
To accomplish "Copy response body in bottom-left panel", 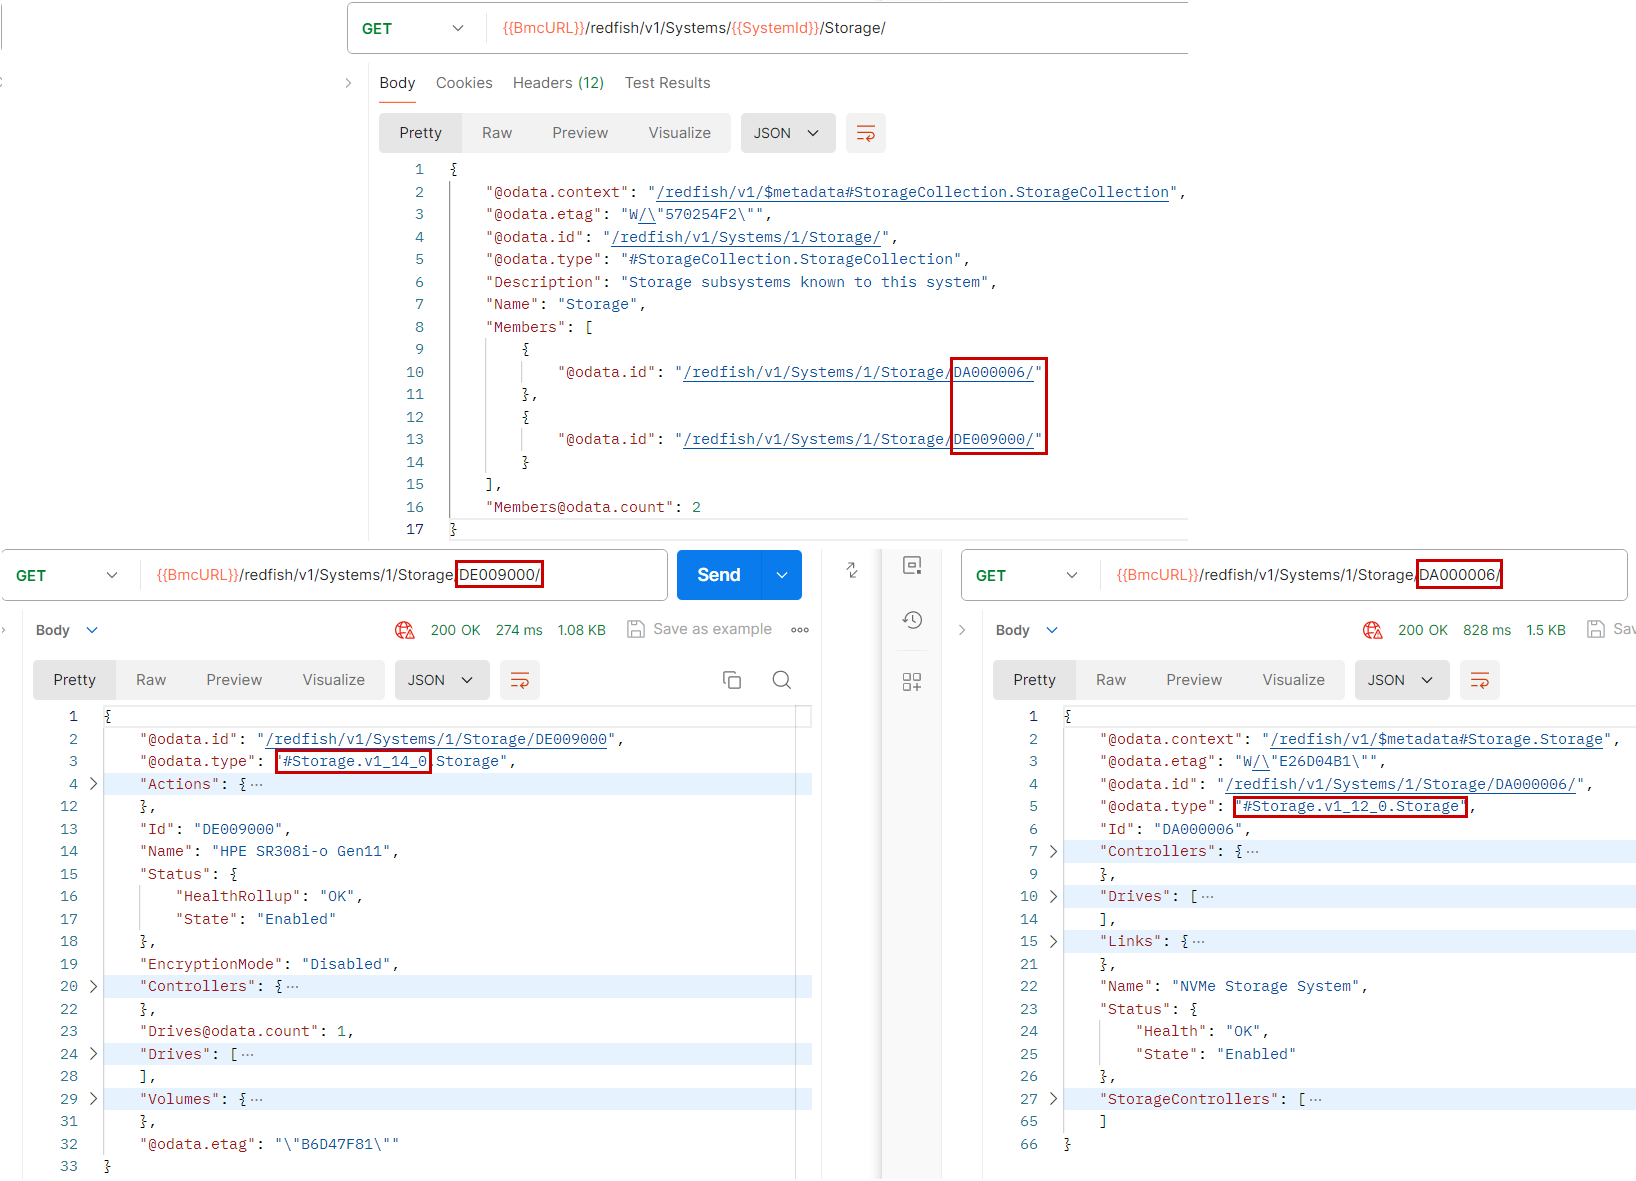I will [x=732, y=680].
